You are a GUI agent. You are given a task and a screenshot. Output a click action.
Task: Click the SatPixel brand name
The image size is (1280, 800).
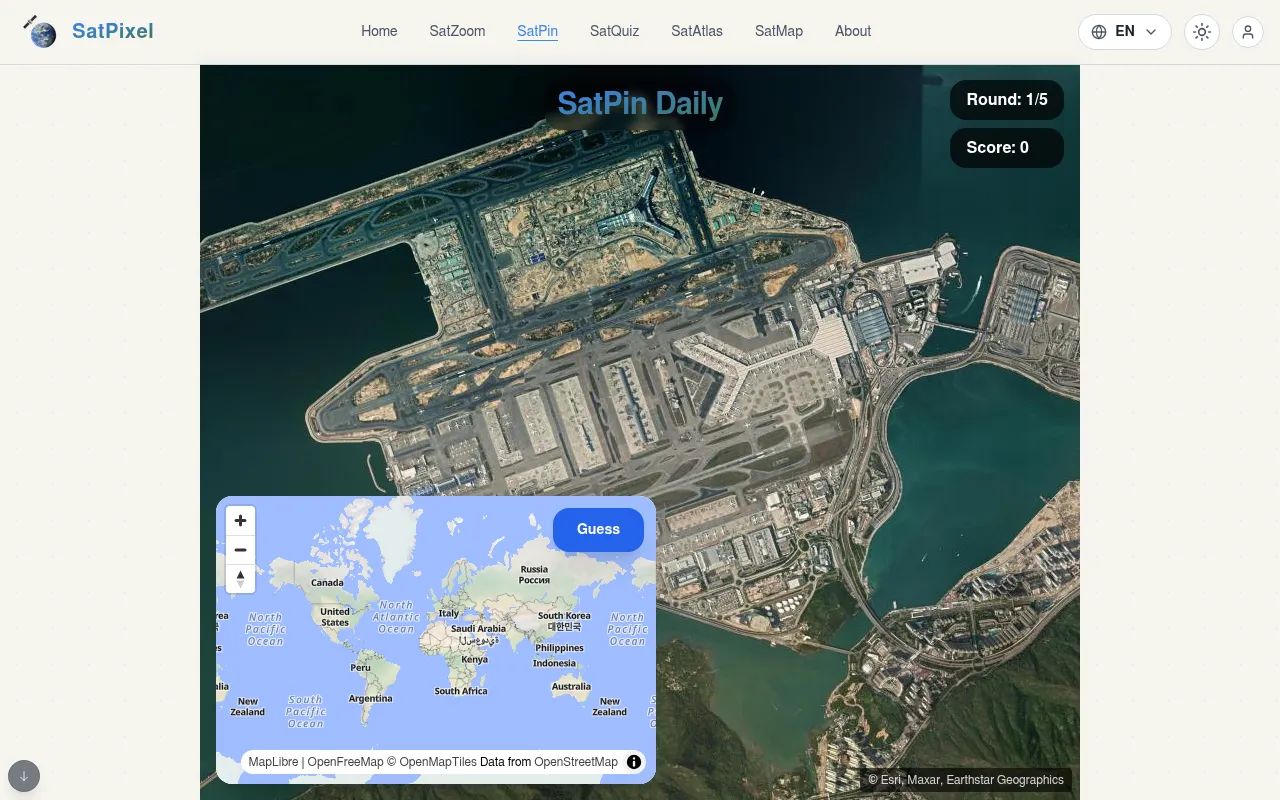(x=113, y=31)
